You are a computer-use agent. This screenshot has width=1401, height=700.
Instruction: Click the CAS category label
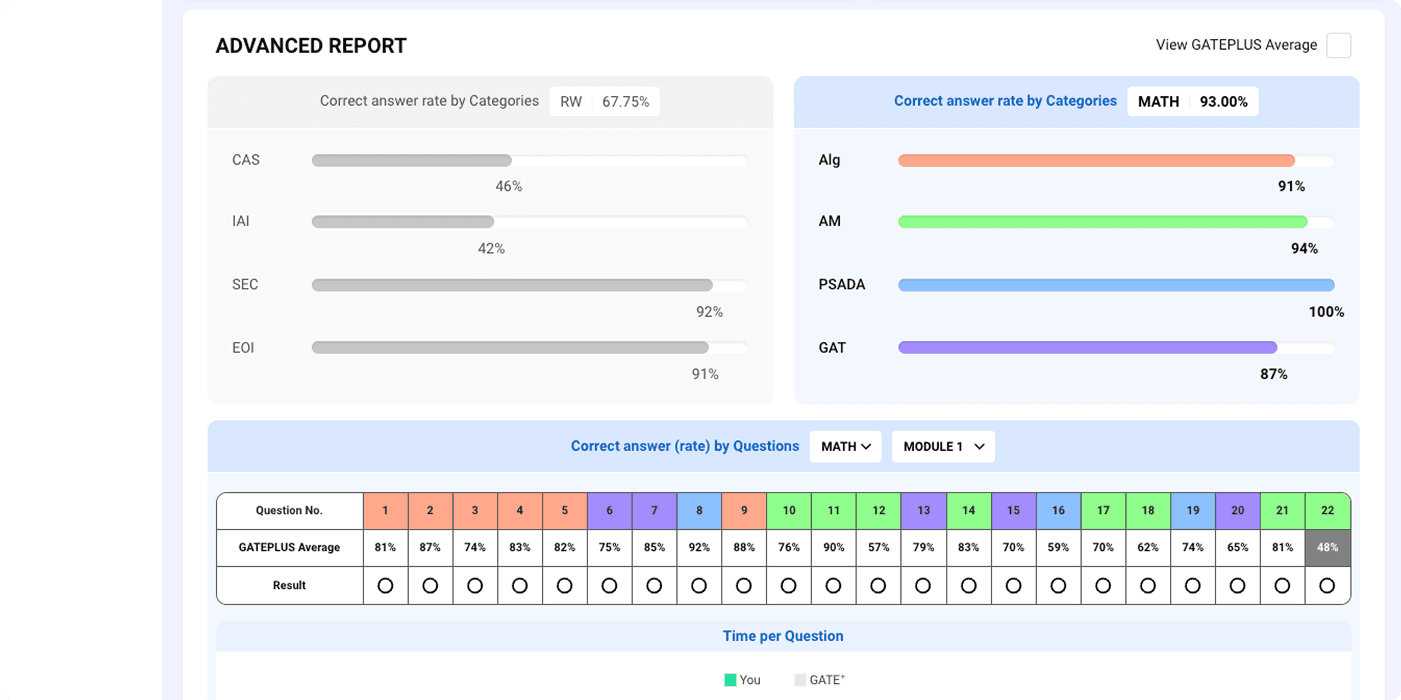(245, 160)
